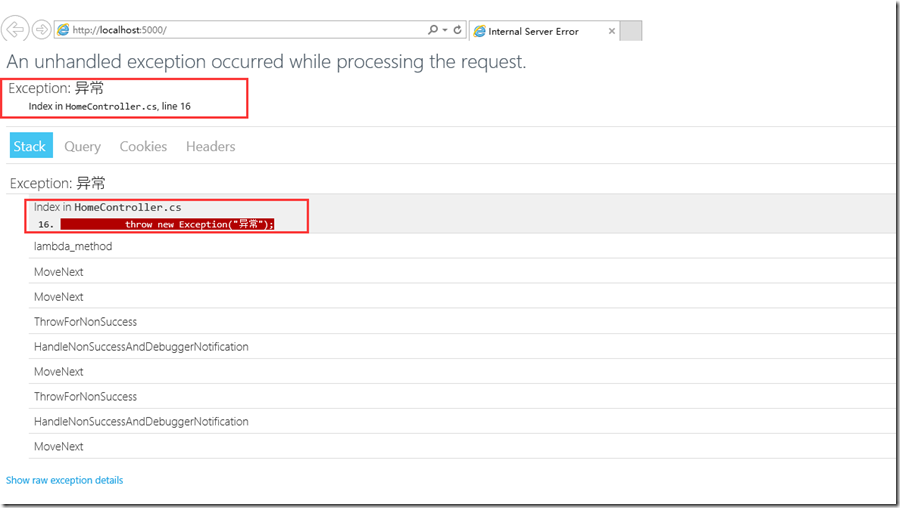Switch to the Stack tab
The width and height of the screenshot is (900, 508).
31,146
